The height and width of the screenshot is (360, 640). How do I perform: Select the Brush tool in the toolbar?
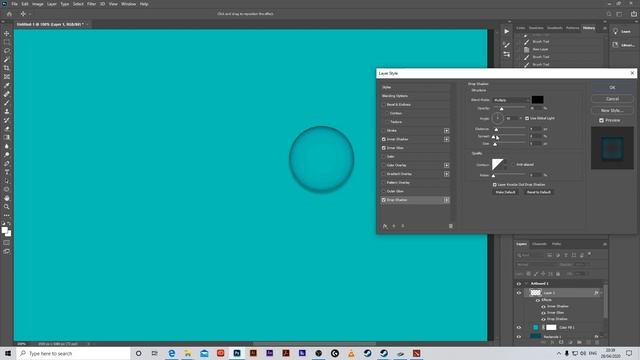7,102
